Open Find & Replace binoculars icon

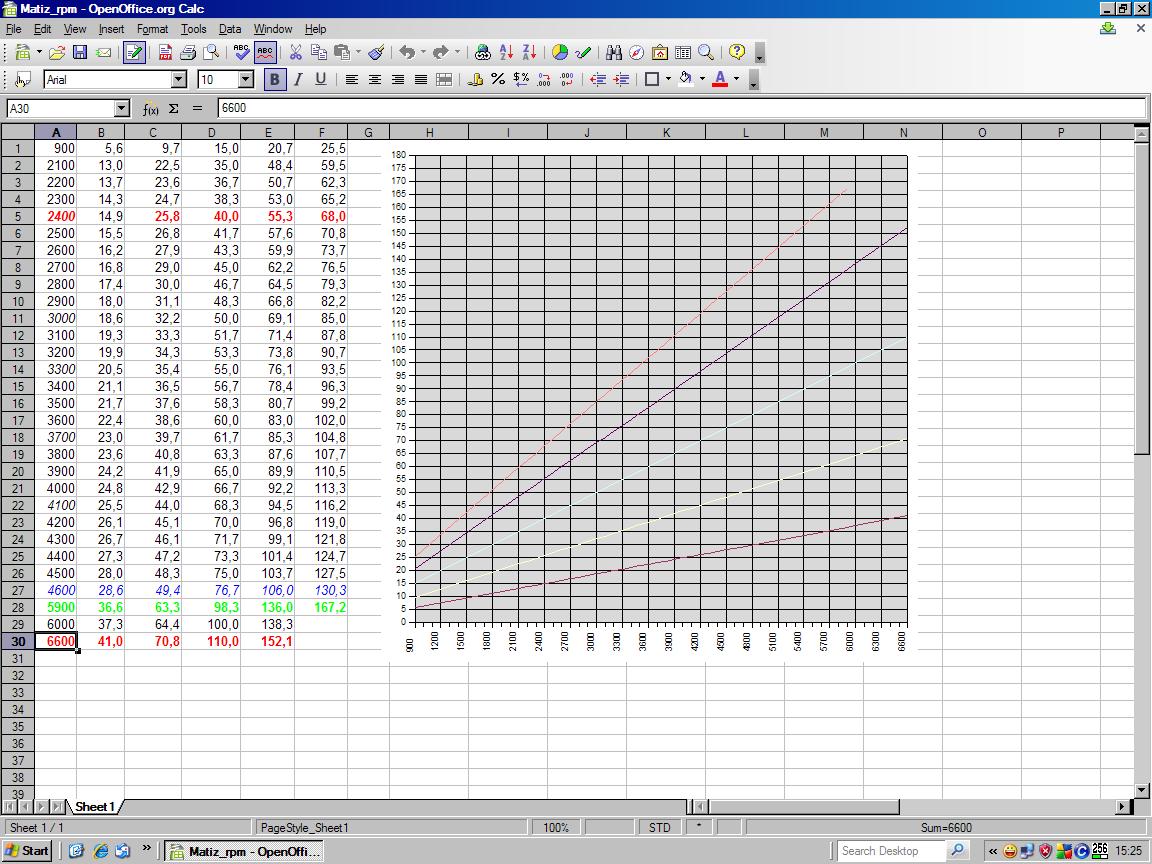[x=614, y=53]
